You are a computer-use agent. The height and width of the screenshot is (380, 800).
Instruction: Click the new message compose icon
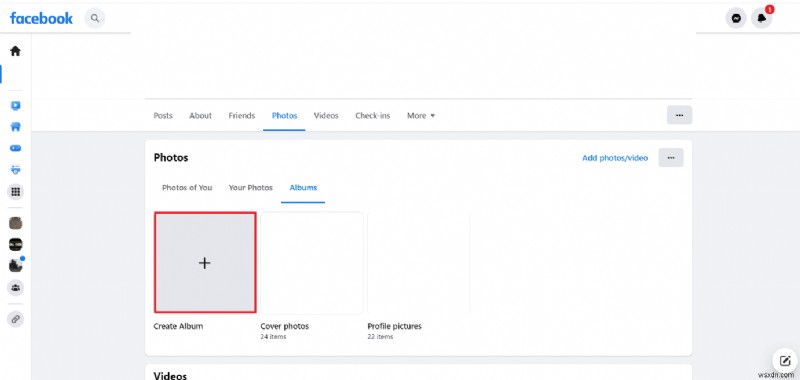coord(785,361)
